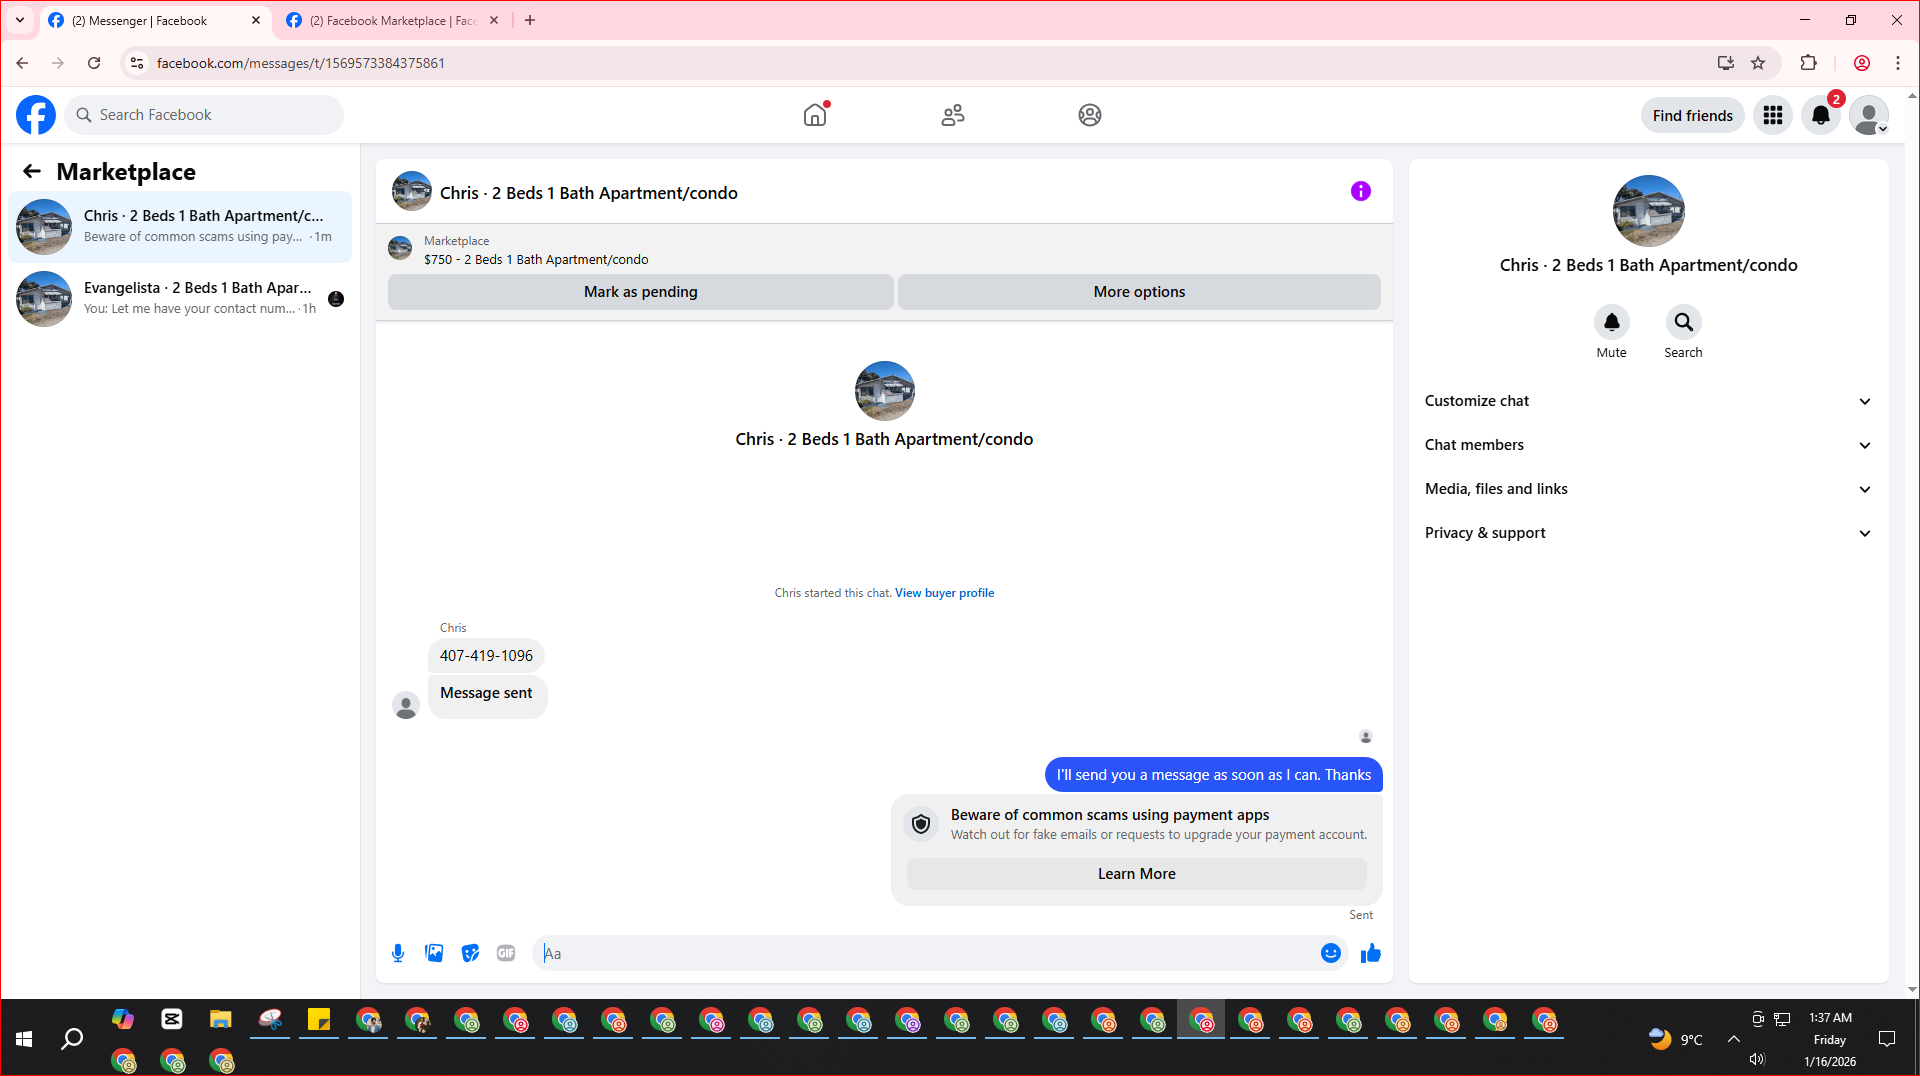This screenshot has width=1920, height=1076.
Task: Open the Facebook menu grid icon
Action: coord(1773,115)
